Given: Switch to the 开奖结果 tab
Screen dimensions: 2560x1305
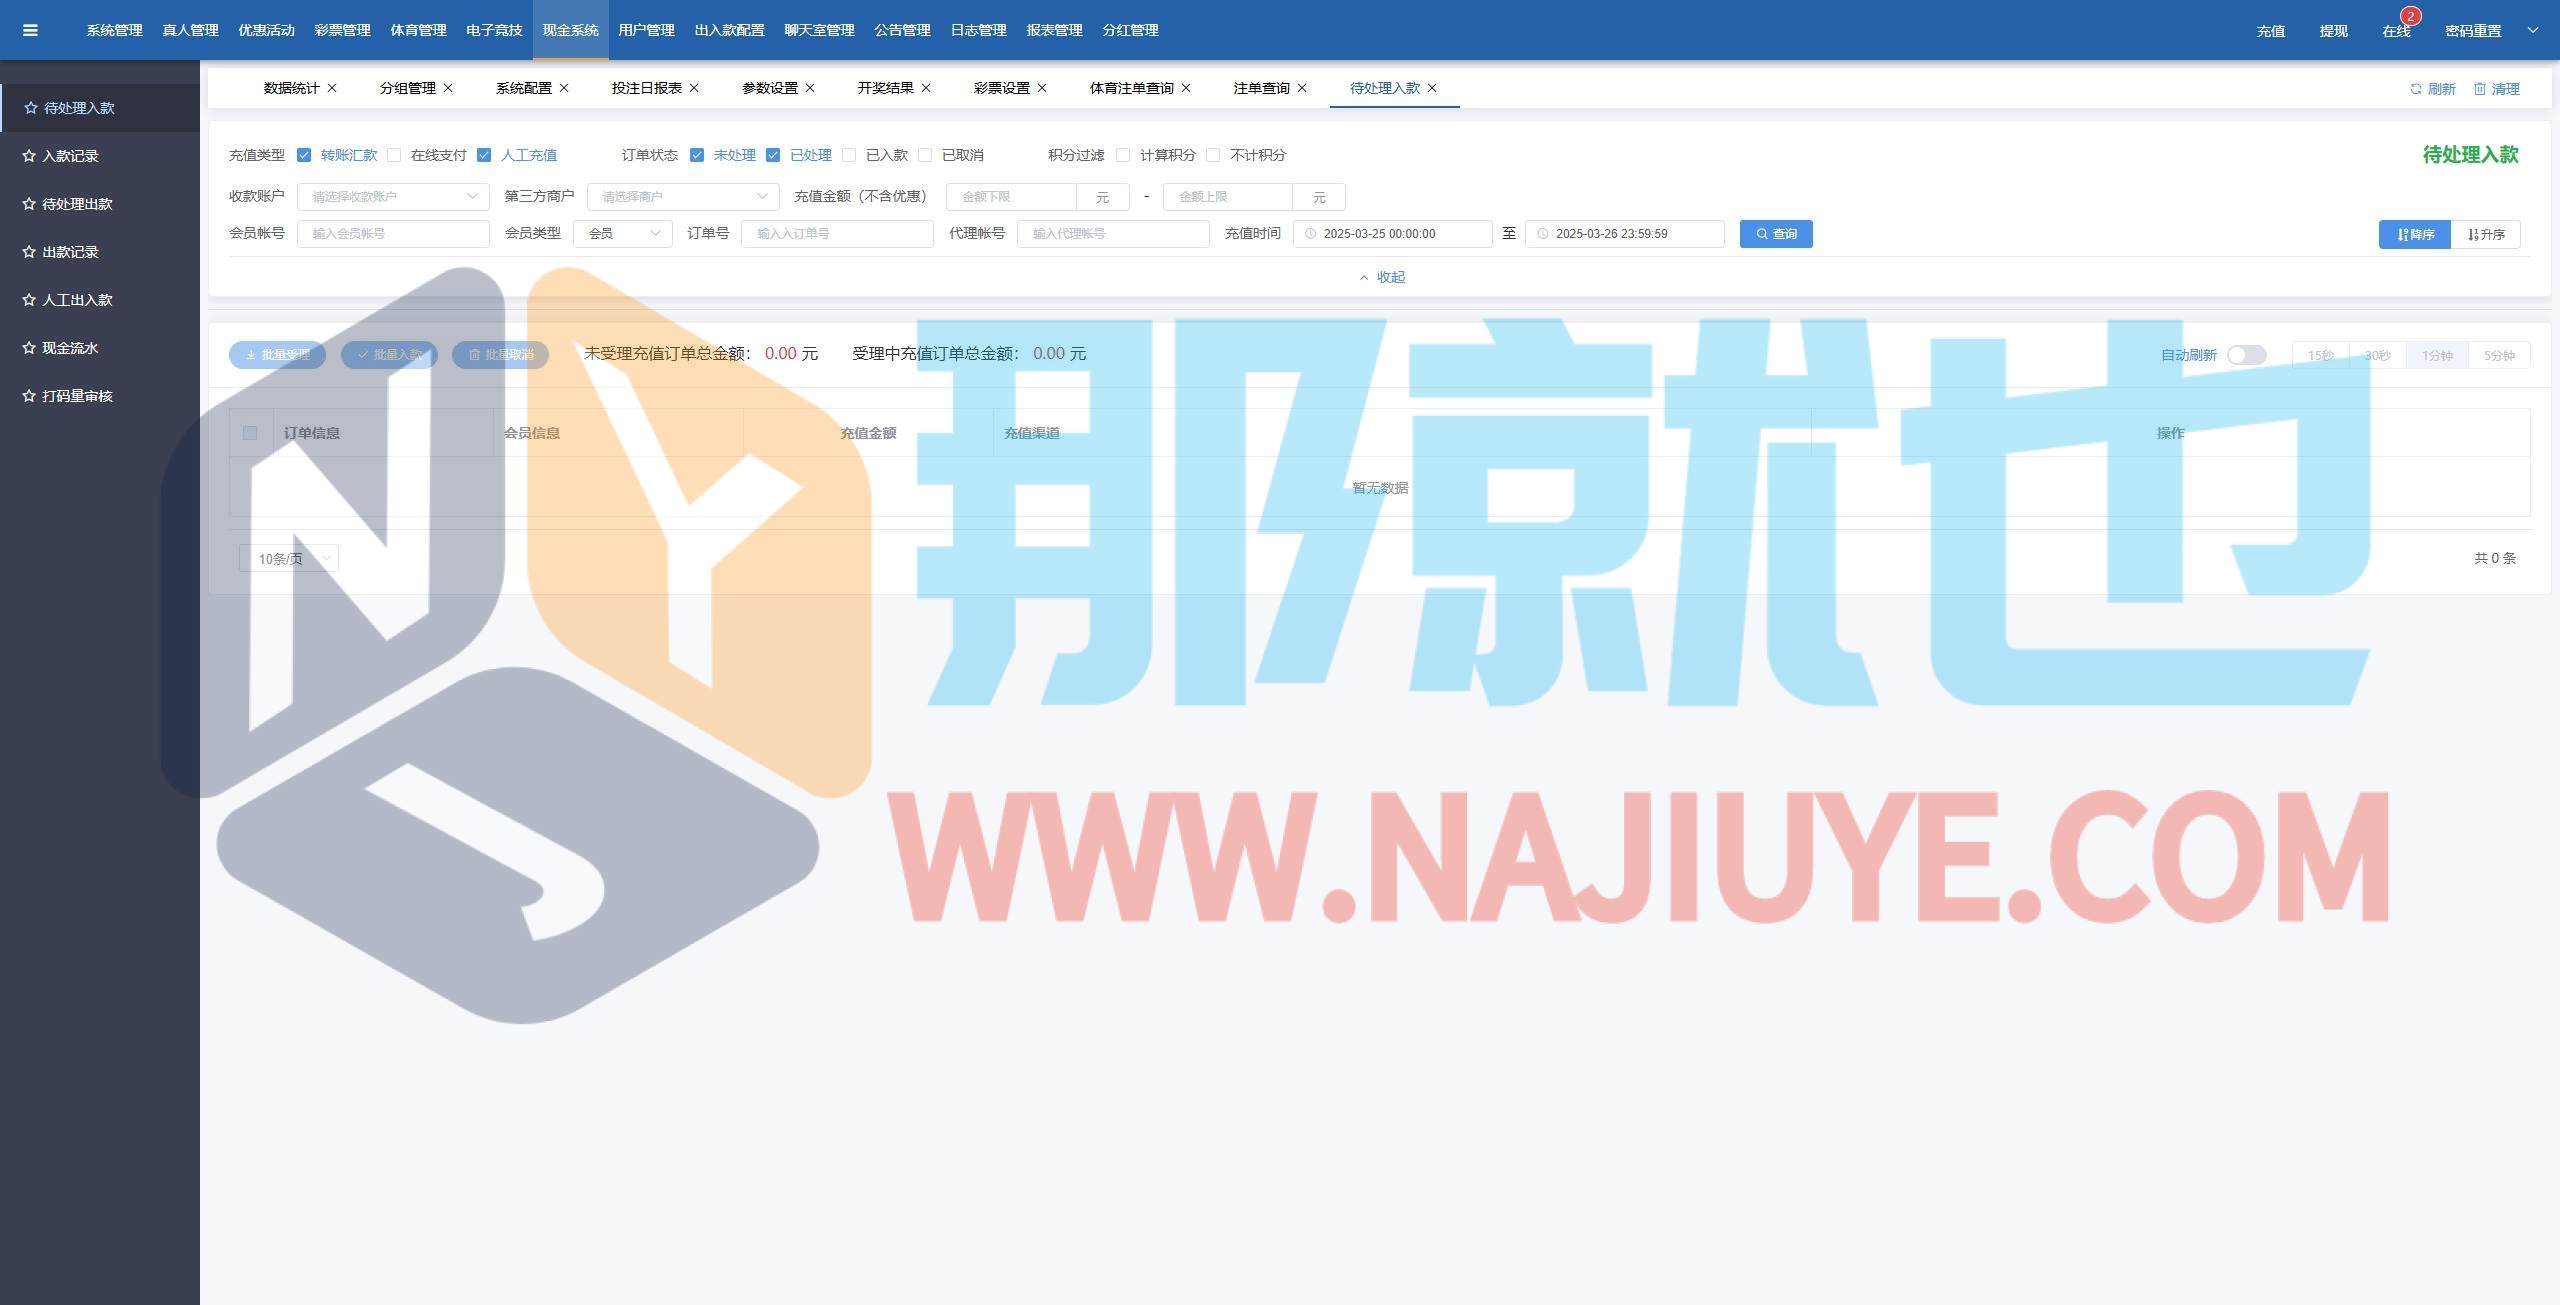Looking at the screenshot, I should (885, 88).
